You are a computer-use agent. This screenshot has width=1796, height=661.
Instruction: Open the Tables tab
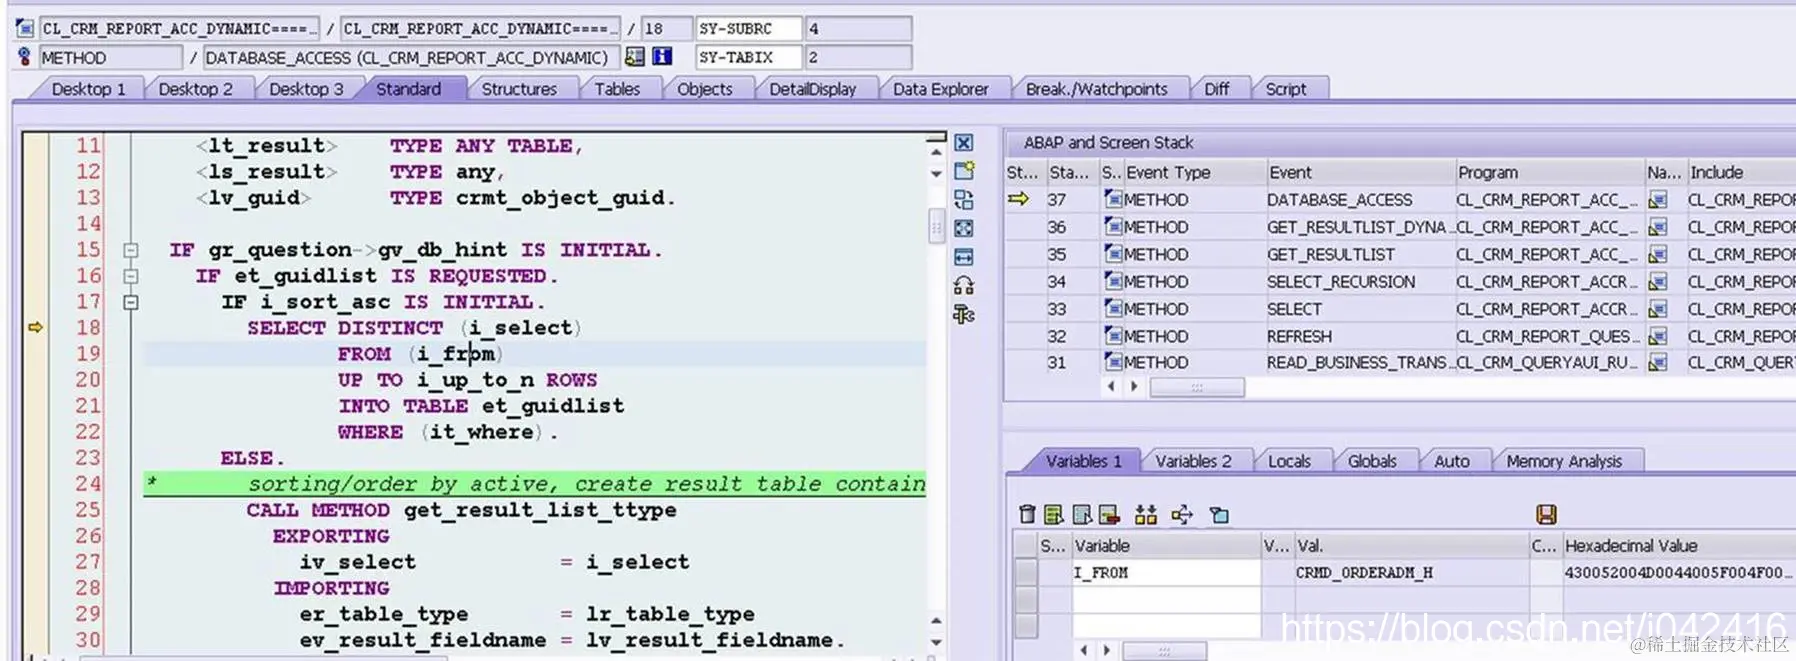(x=617, y=89)
